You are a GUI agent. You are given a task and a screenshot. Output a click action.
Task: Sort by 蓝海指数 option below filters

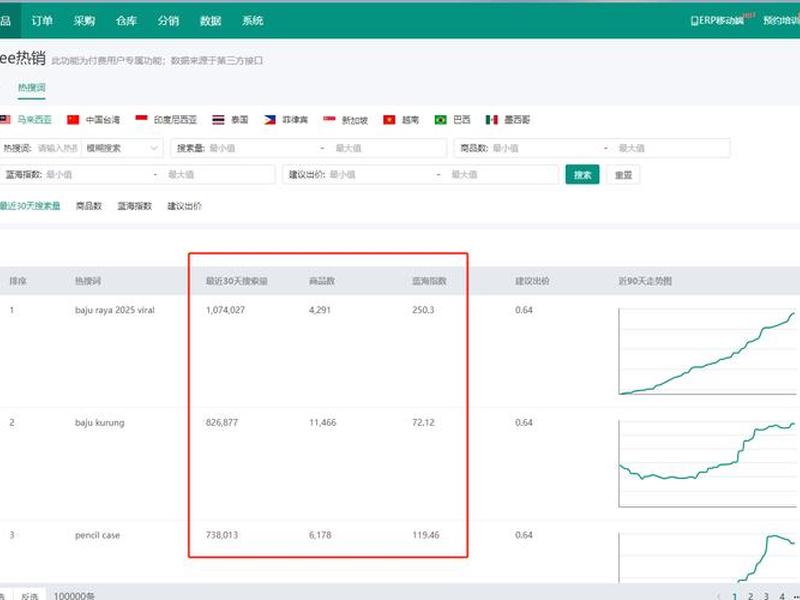[x=135, y=206]
